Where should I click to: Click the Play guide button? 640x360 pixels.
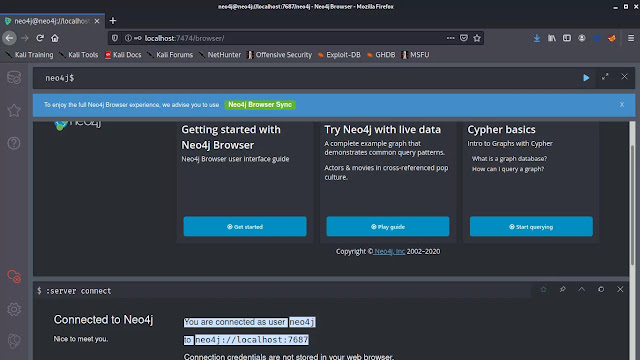tap(388, 227)
